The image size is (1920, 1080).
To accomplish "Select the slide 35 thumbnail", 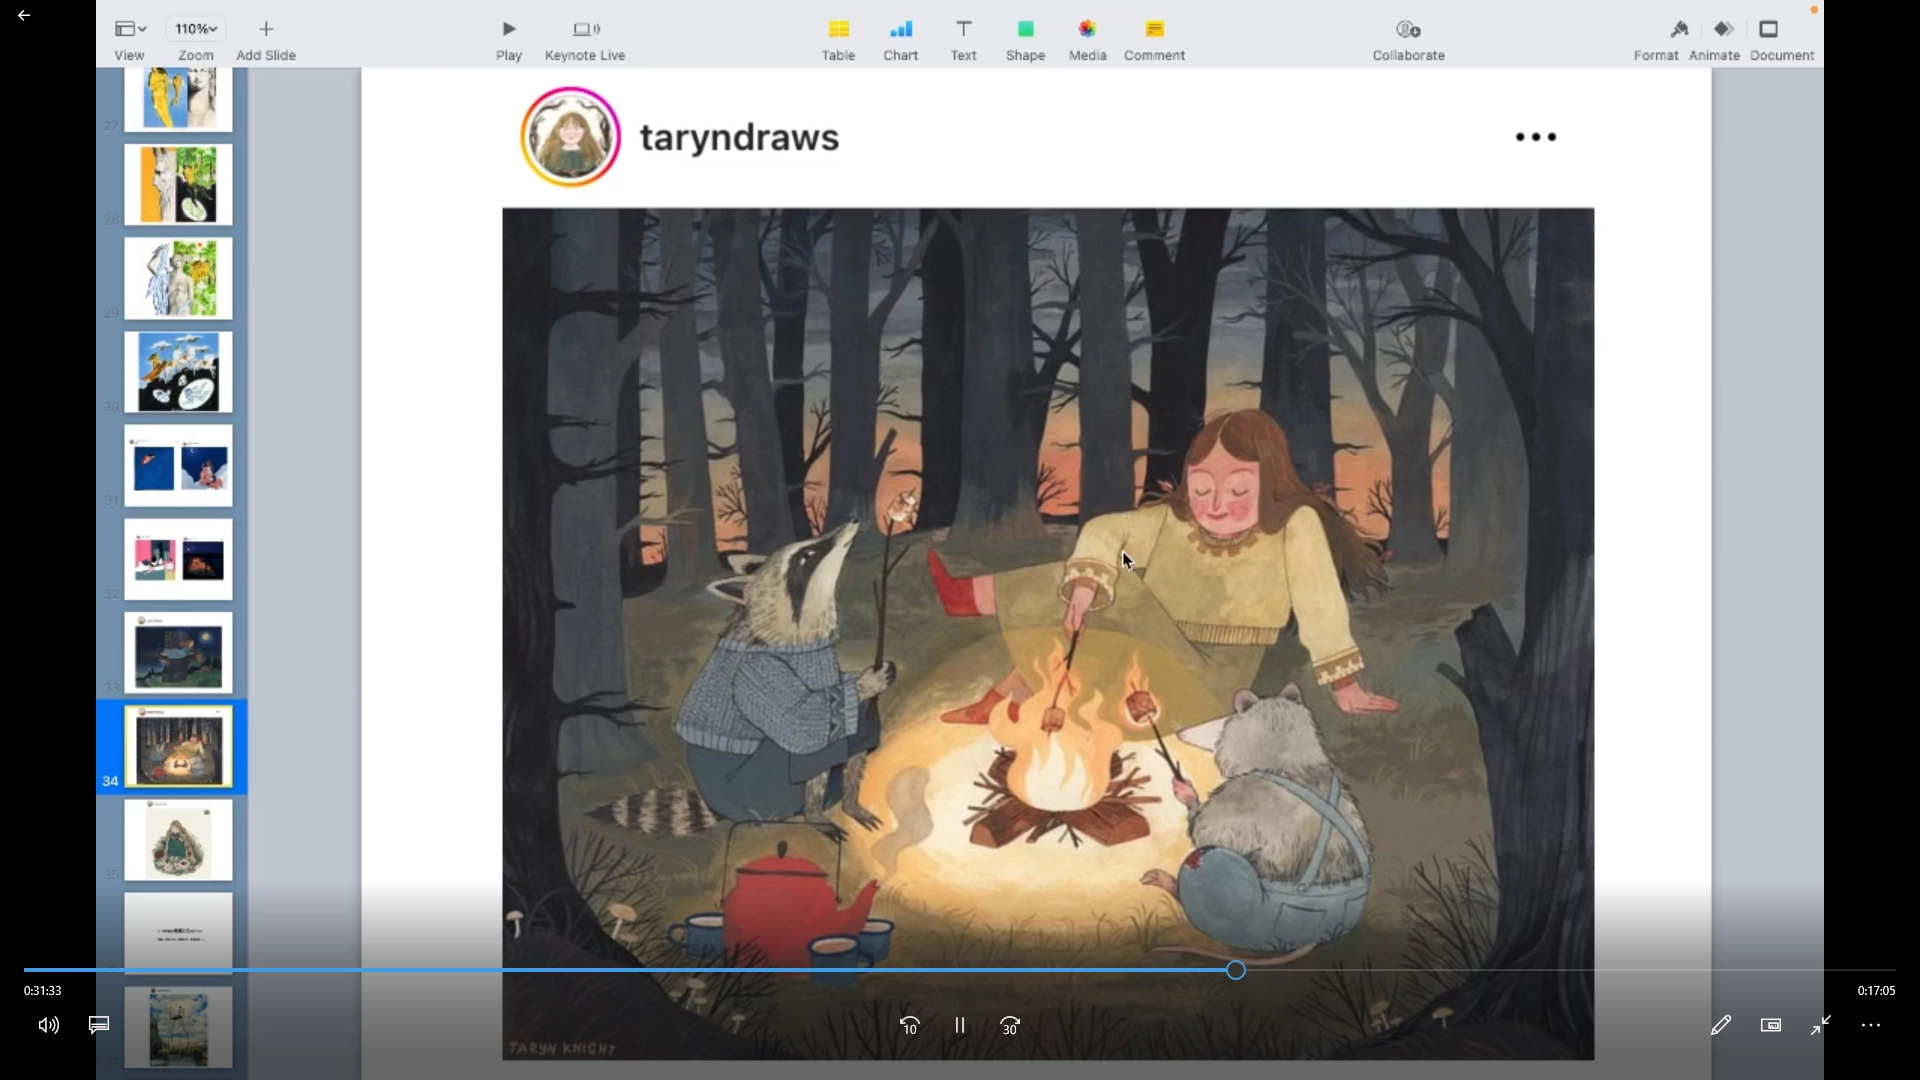I will [178, 840].
